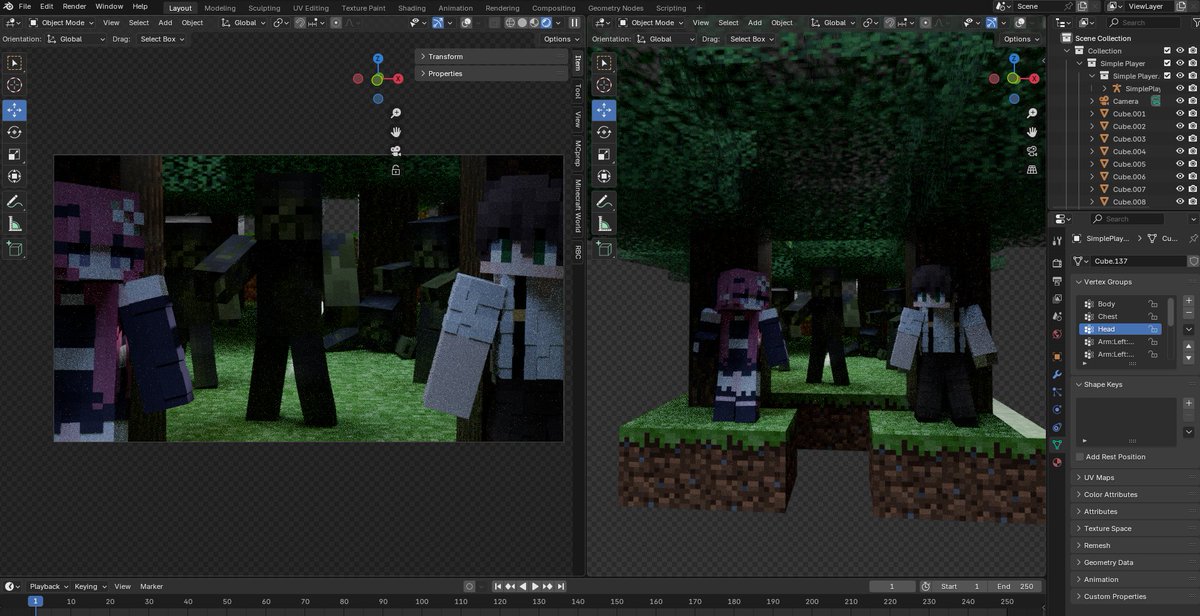This screenshot has width=1200, height=616.
Task: Toggle Simple Player collection exclude checkbox
Action: point(1167,63)
